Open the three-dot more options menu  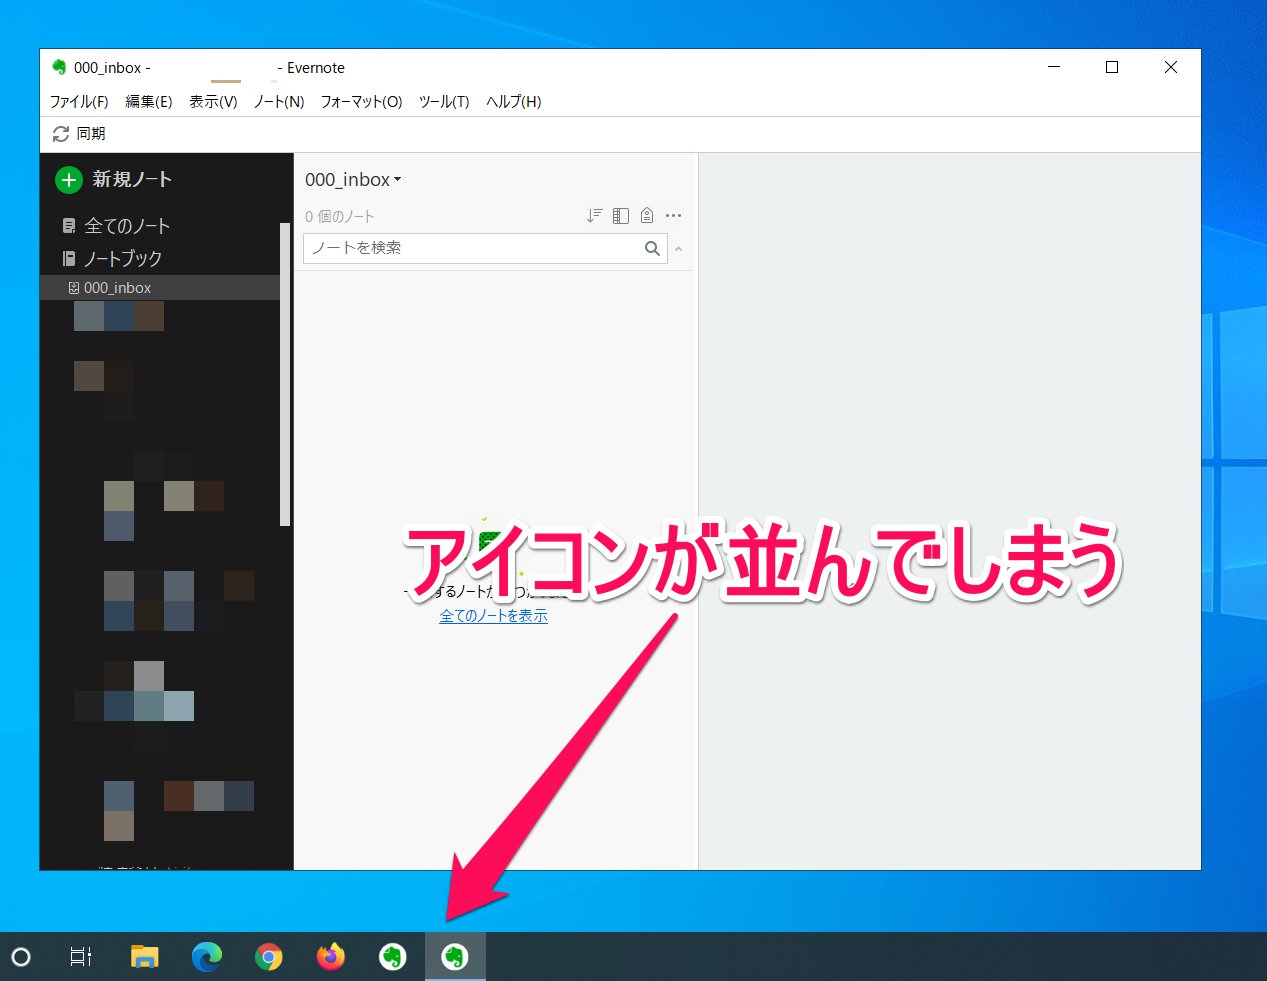click(x=673, y=215)
